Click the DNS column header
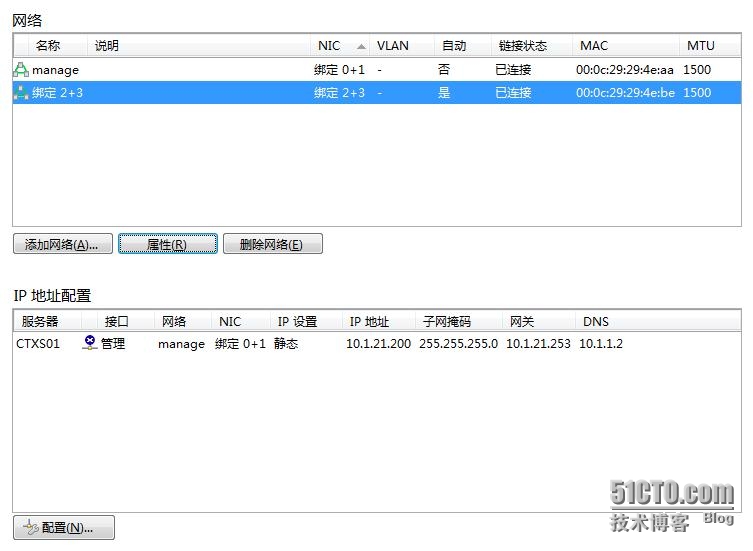The height and width of the screenshot is (551, 753). (595, 321)
